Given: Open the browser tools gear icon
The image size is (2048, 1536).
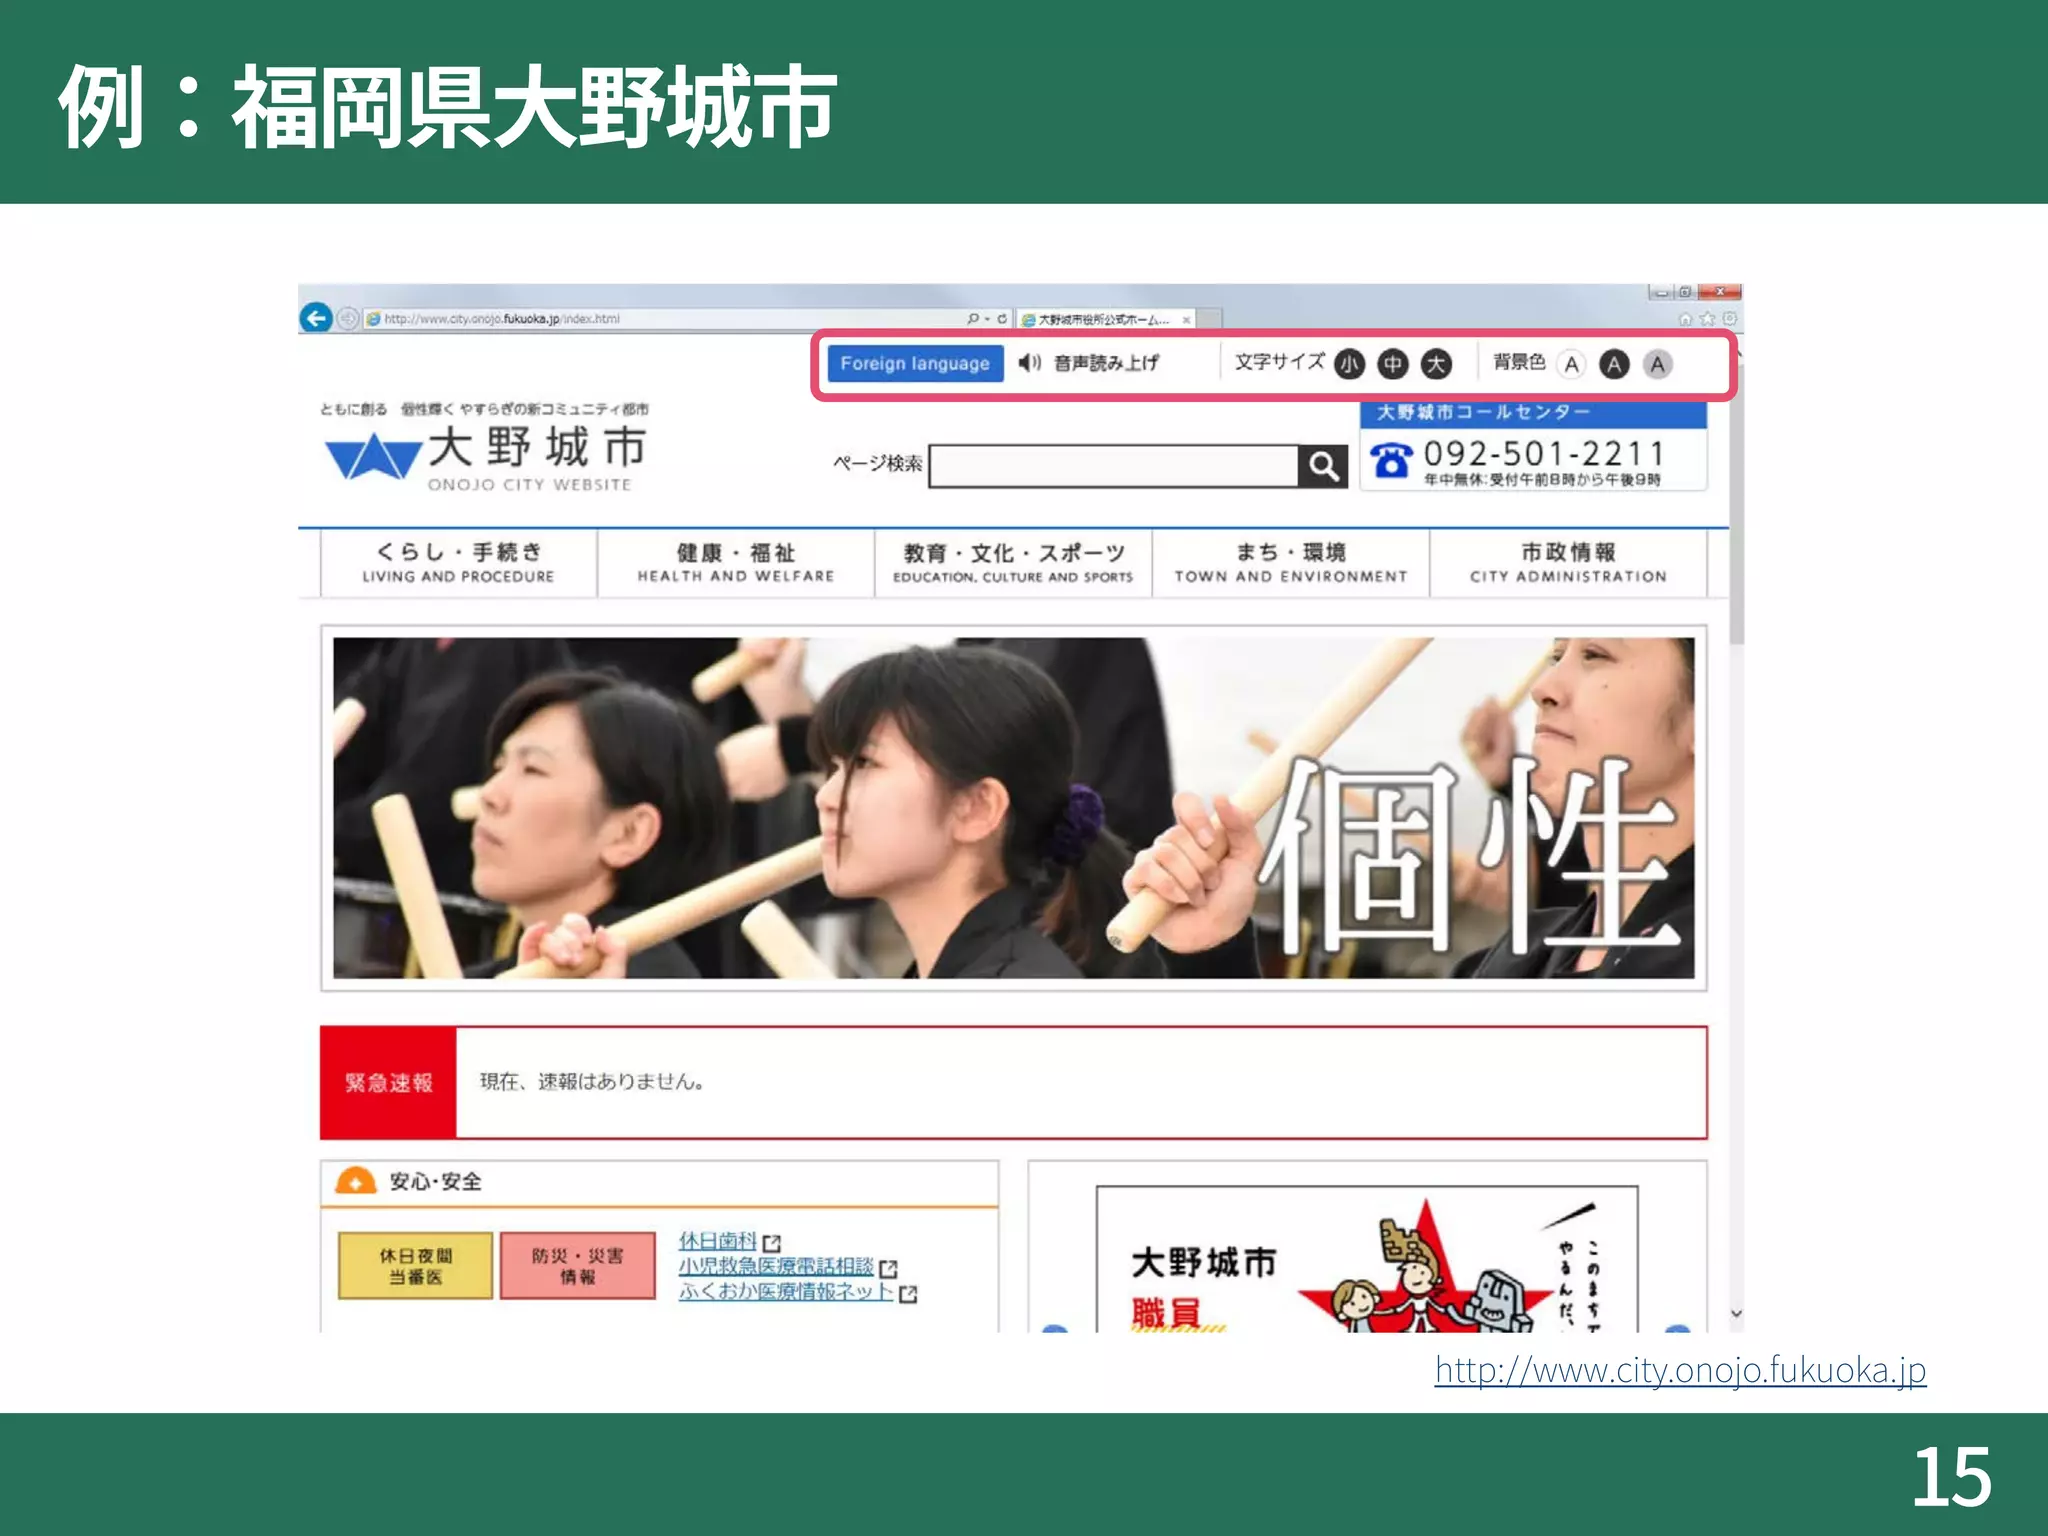Looking at the screenshot, I should tap(1730, 319).
